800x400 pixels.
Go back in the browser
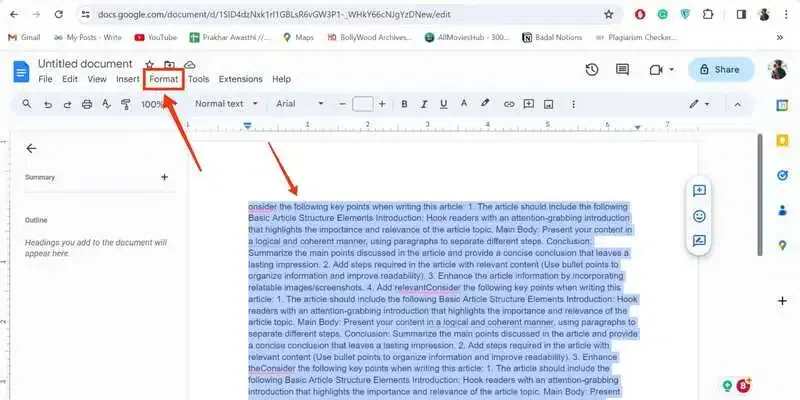[14, 14]
